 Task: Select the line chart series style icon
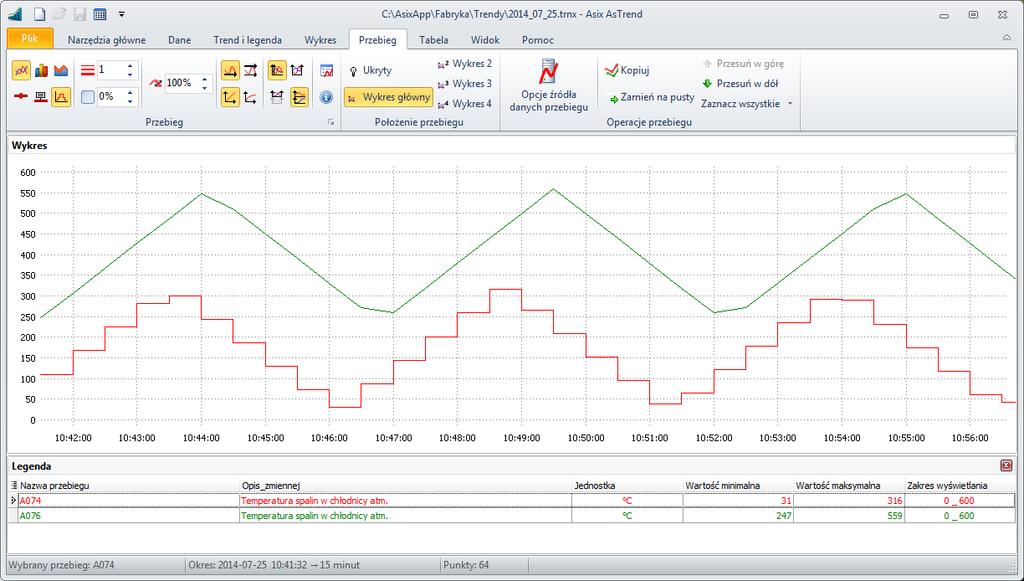coord(21,70)
